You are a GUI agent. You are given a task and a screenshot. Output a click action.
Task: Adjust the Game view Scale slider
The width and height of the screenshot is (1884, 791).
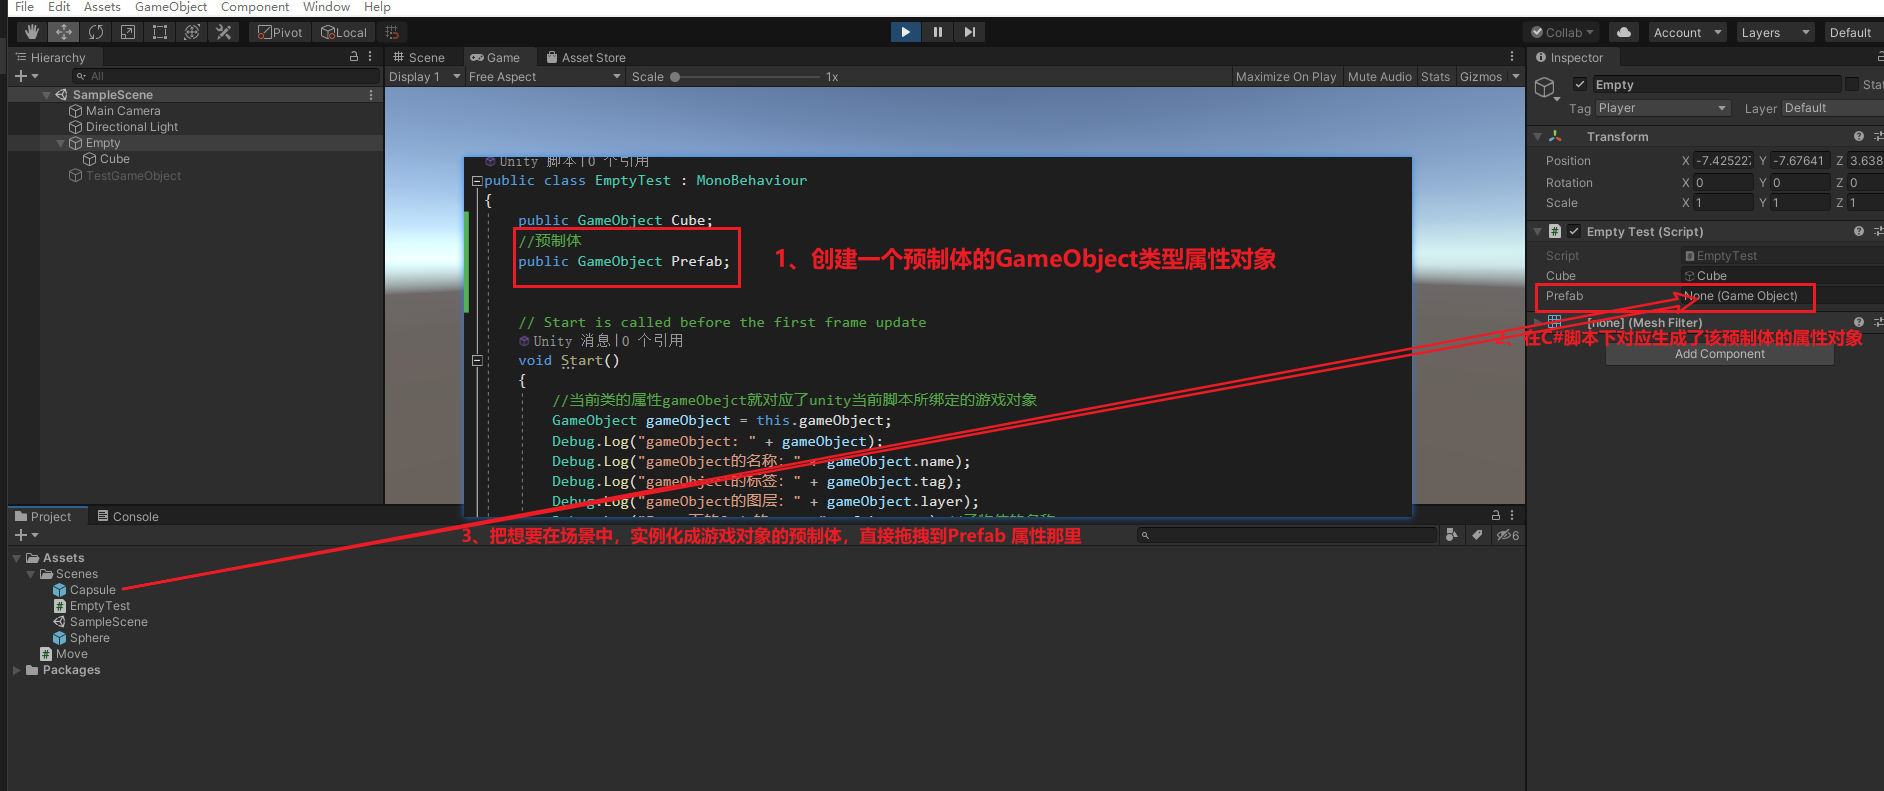[676, 77]
